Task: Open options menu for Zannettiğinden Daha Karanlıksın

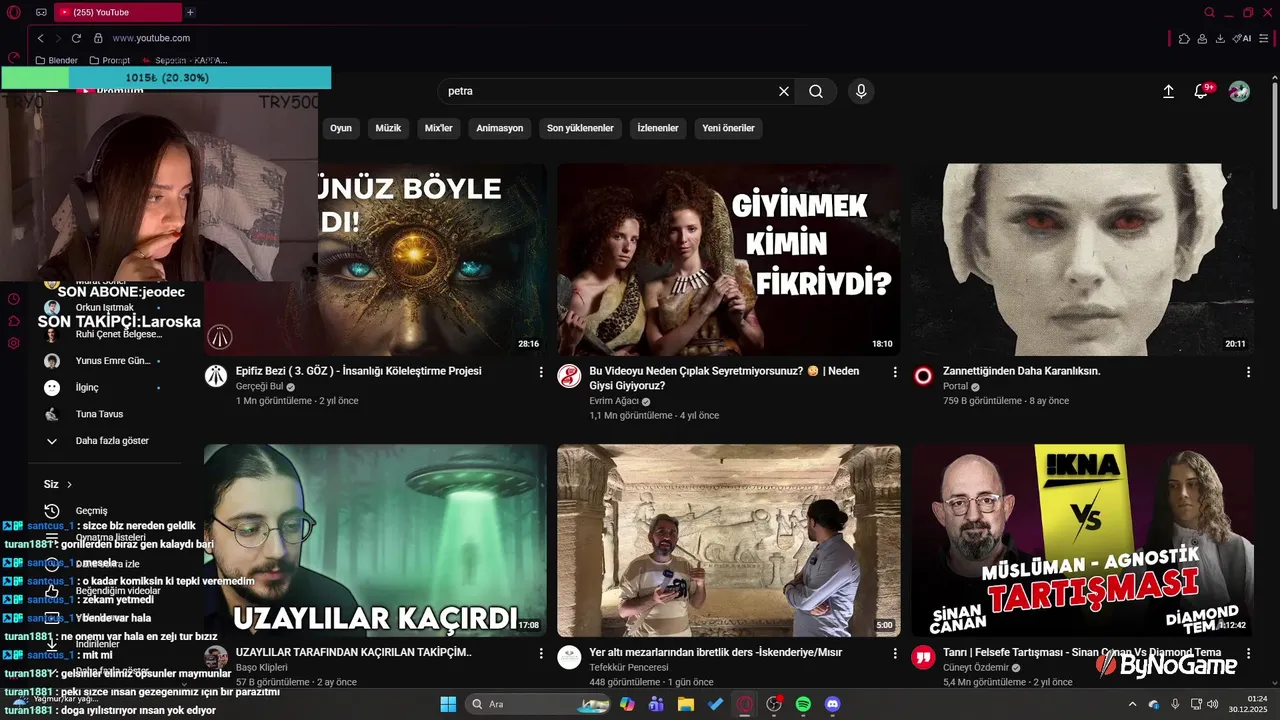Action: coord(1248,372)
